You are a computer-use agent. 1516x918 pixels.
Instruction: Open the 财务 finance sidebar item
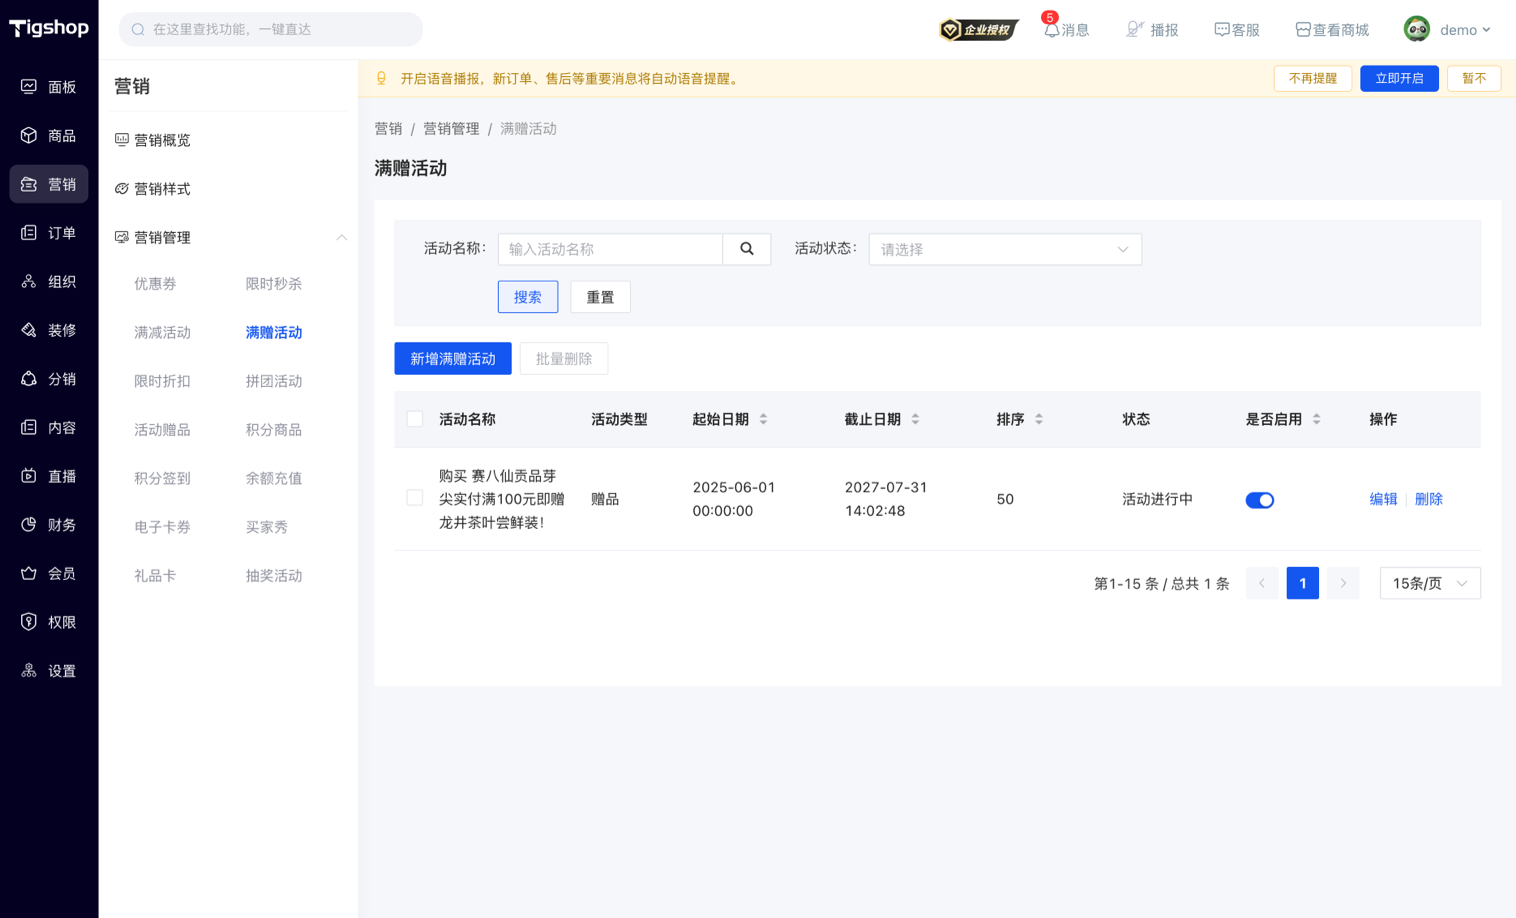(x=49, y=524)
